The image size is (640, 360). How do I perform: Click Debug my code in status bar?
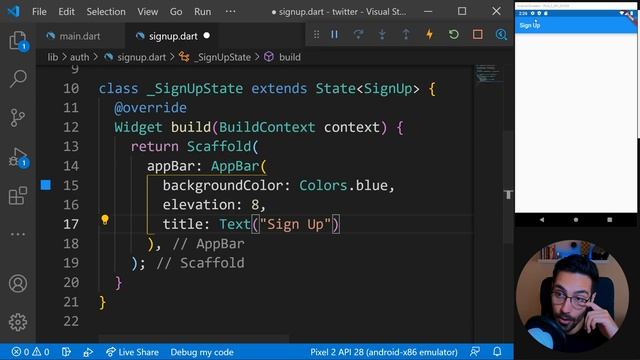[x=202, y=352]
